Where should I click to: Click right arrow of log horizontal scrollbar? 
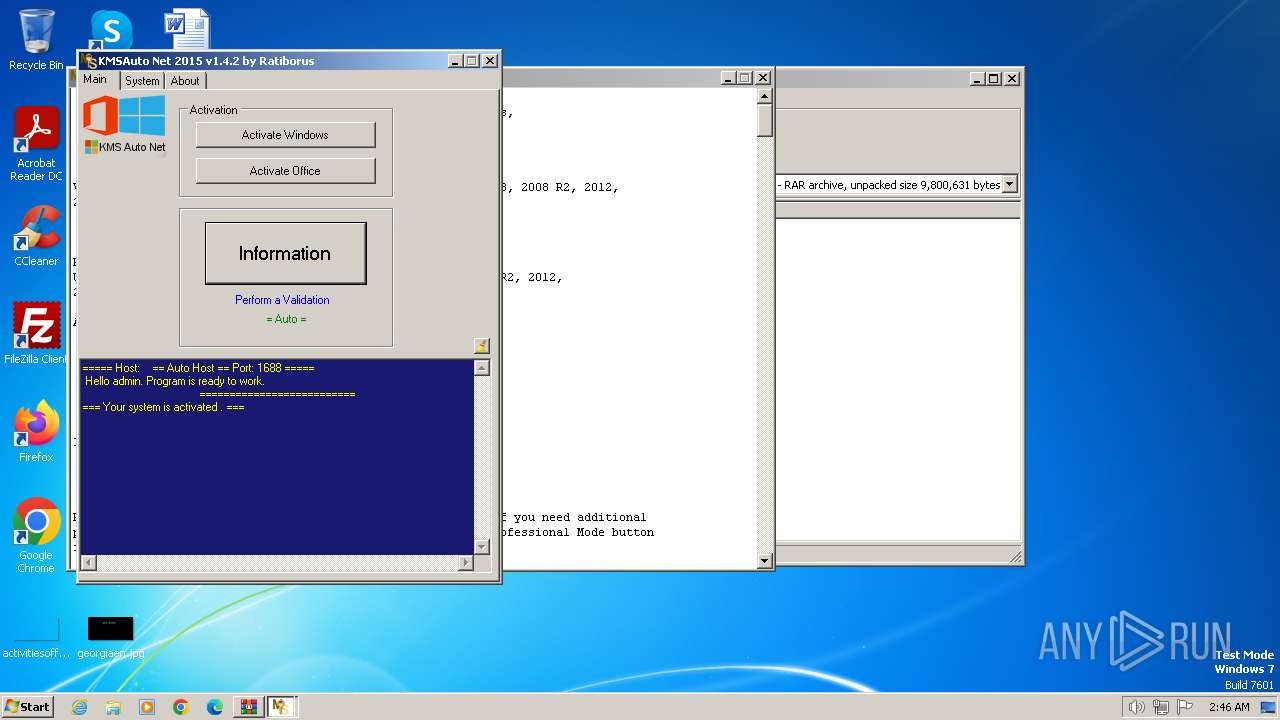(465, 563)
